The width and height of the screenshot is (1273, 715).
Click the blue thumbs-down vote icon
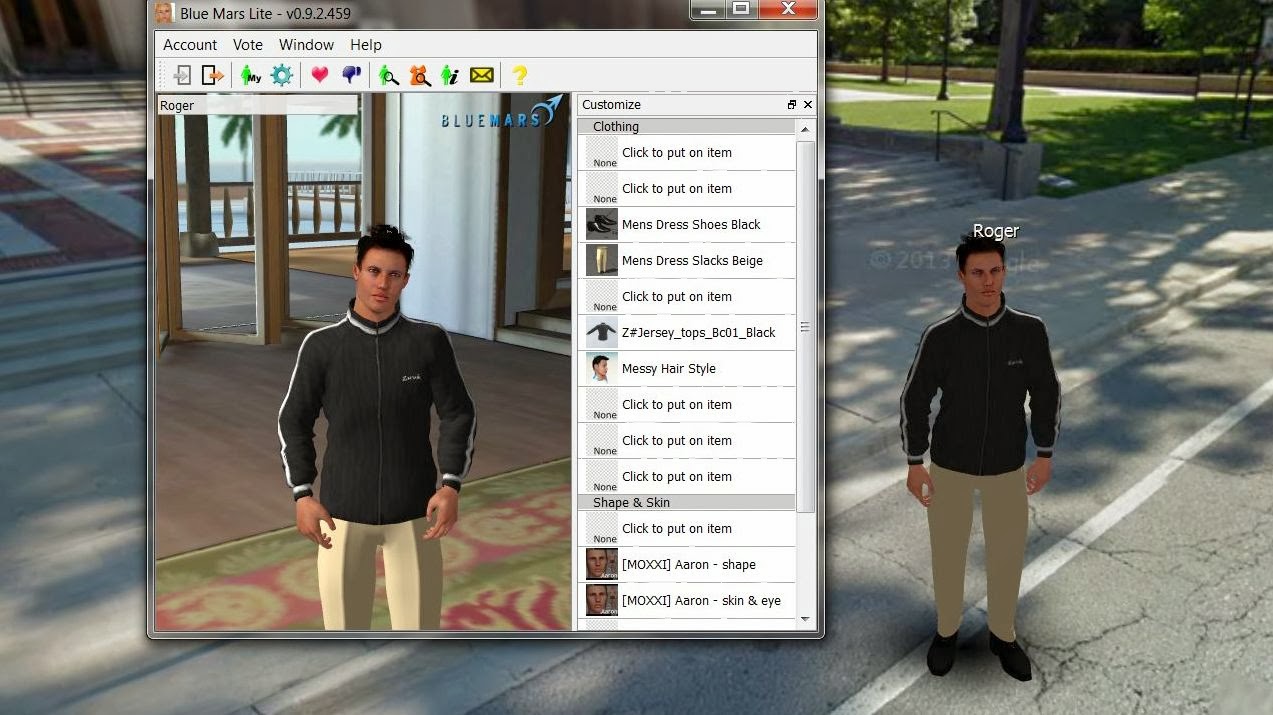[x=351, y=75]
